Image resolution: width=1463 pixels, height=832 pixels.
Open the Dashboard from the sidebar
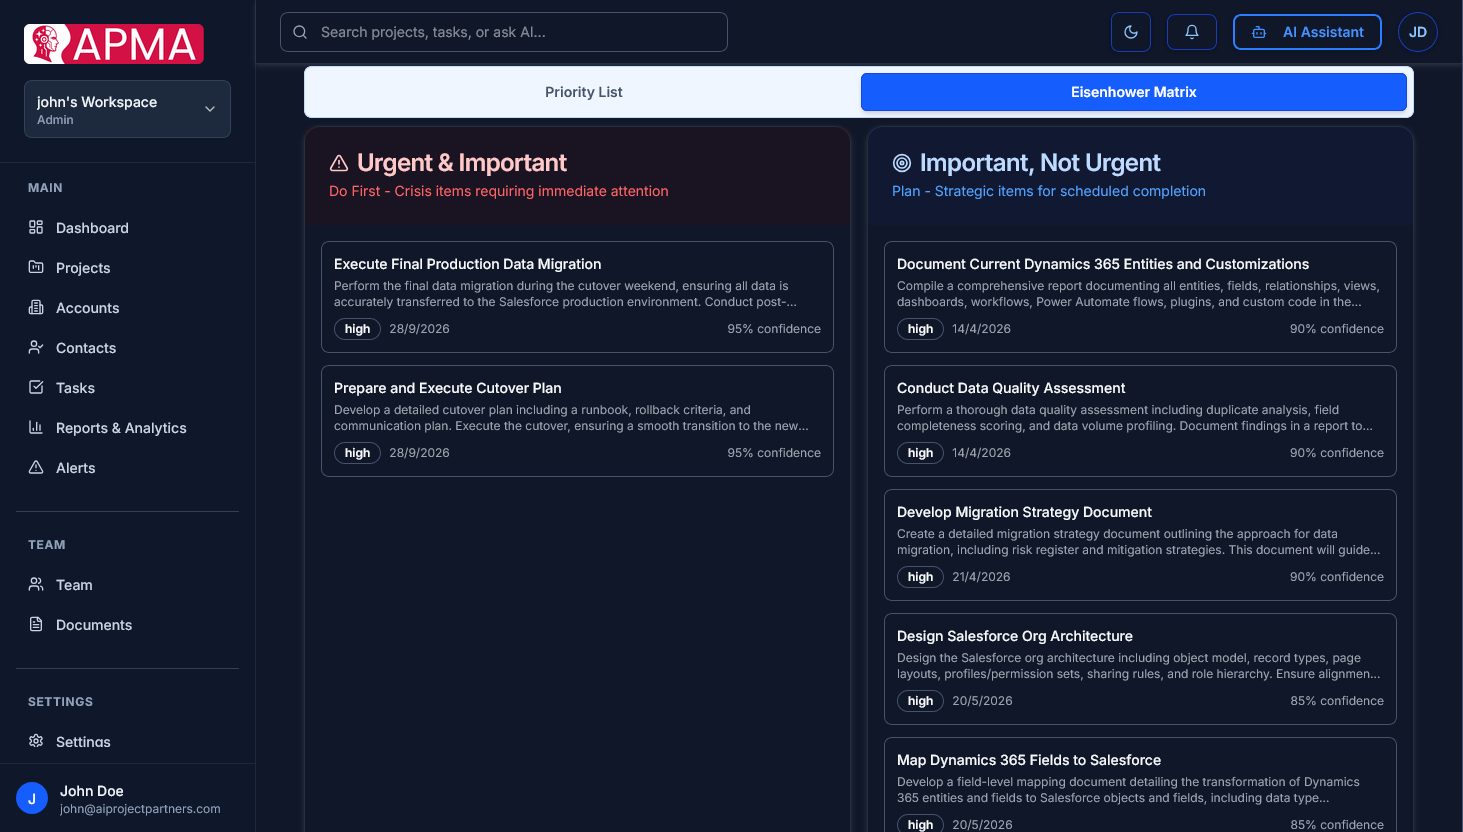pos(91,227)
